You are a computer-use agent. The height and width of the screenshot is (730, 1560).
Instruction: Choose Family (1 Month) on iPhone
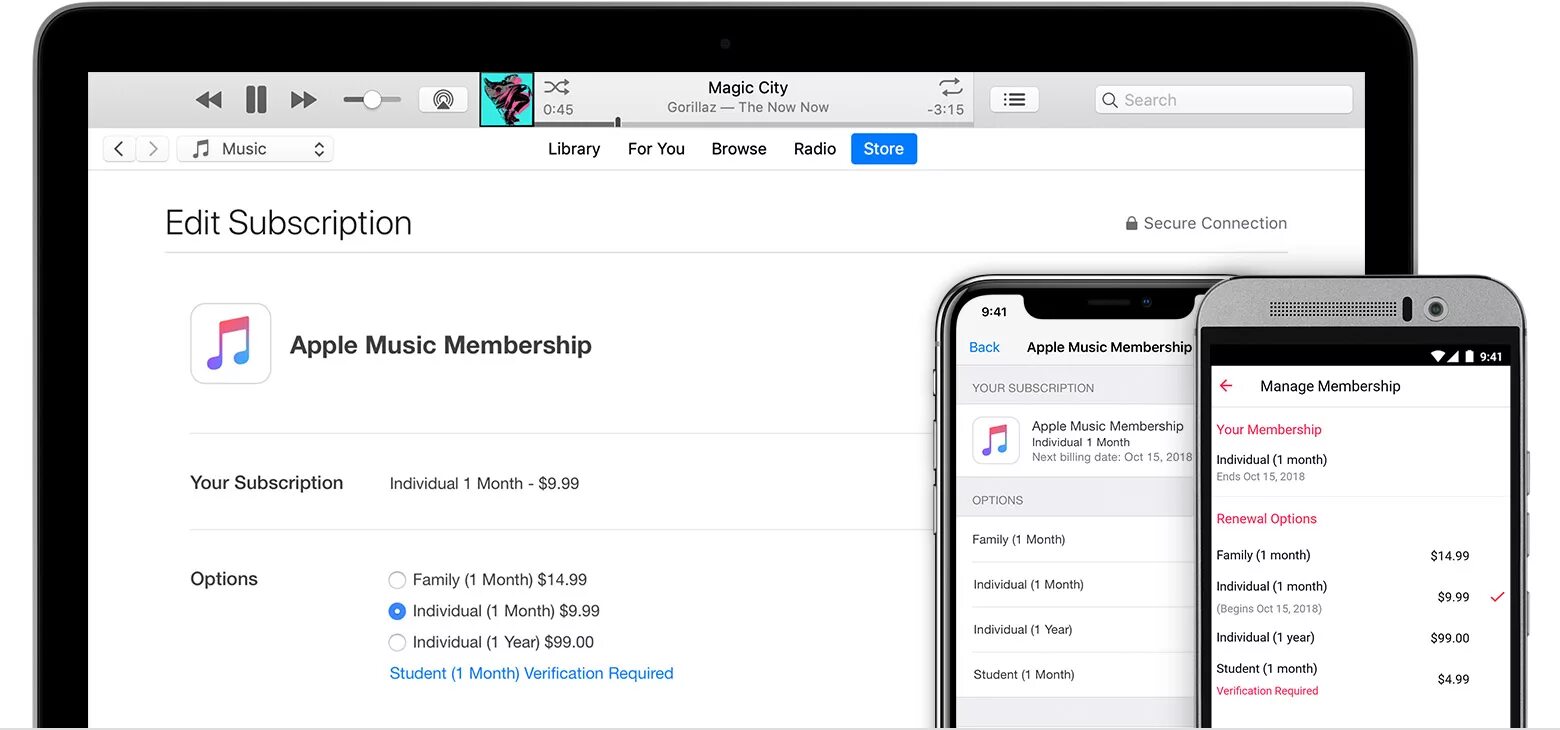coord(1076,539)
